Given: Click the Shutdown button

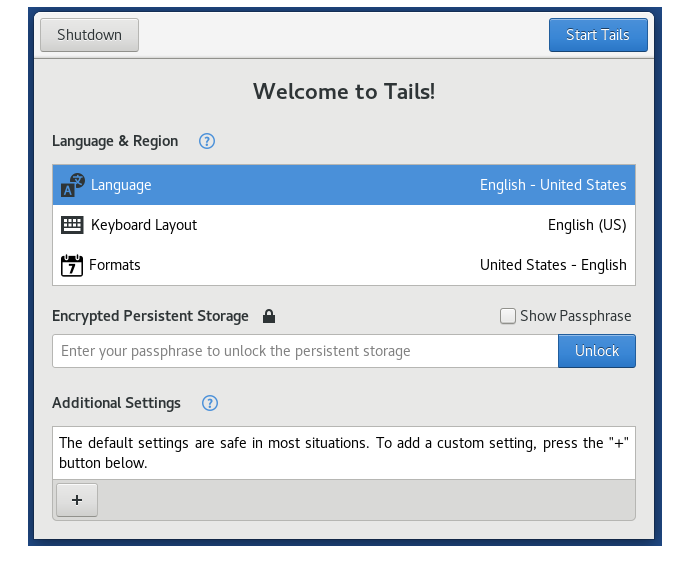Looking at the screenshot, I should tap(90, 35).
